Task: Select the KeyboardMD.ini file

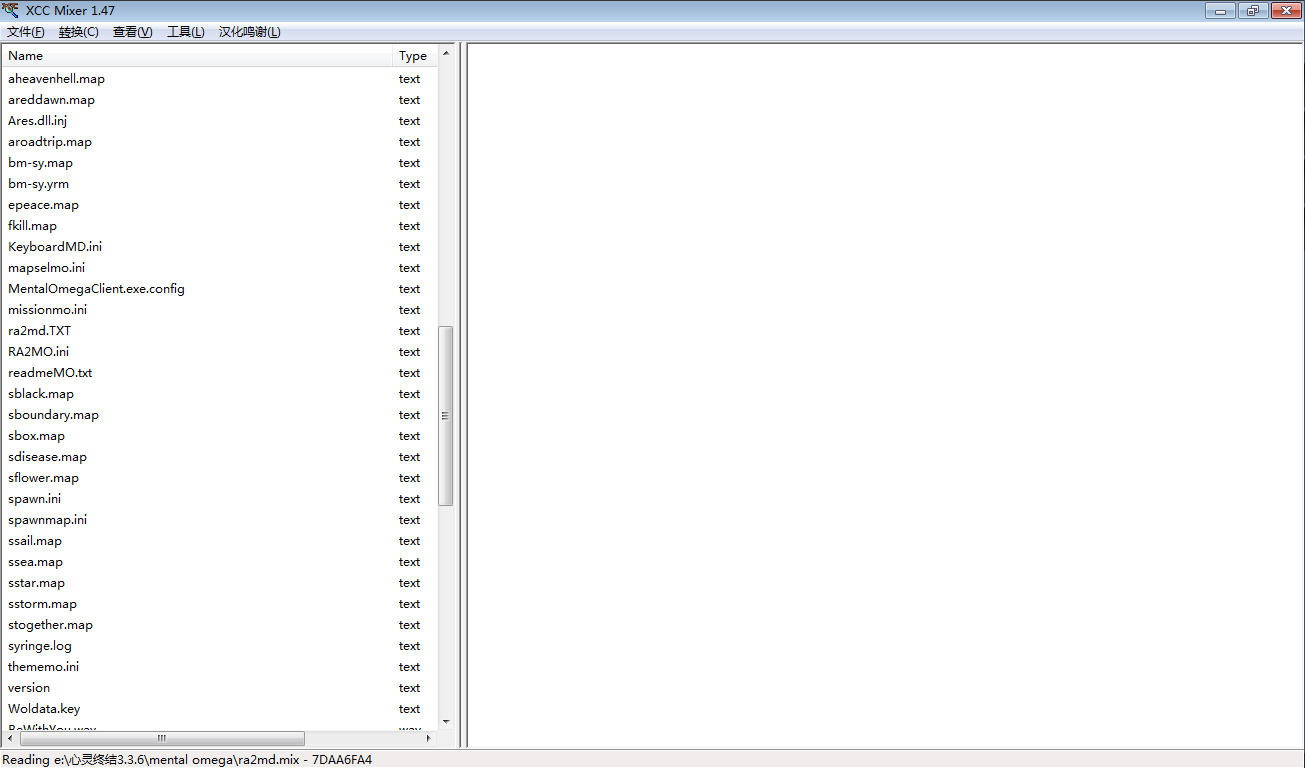Action: (x=55, y=247)
